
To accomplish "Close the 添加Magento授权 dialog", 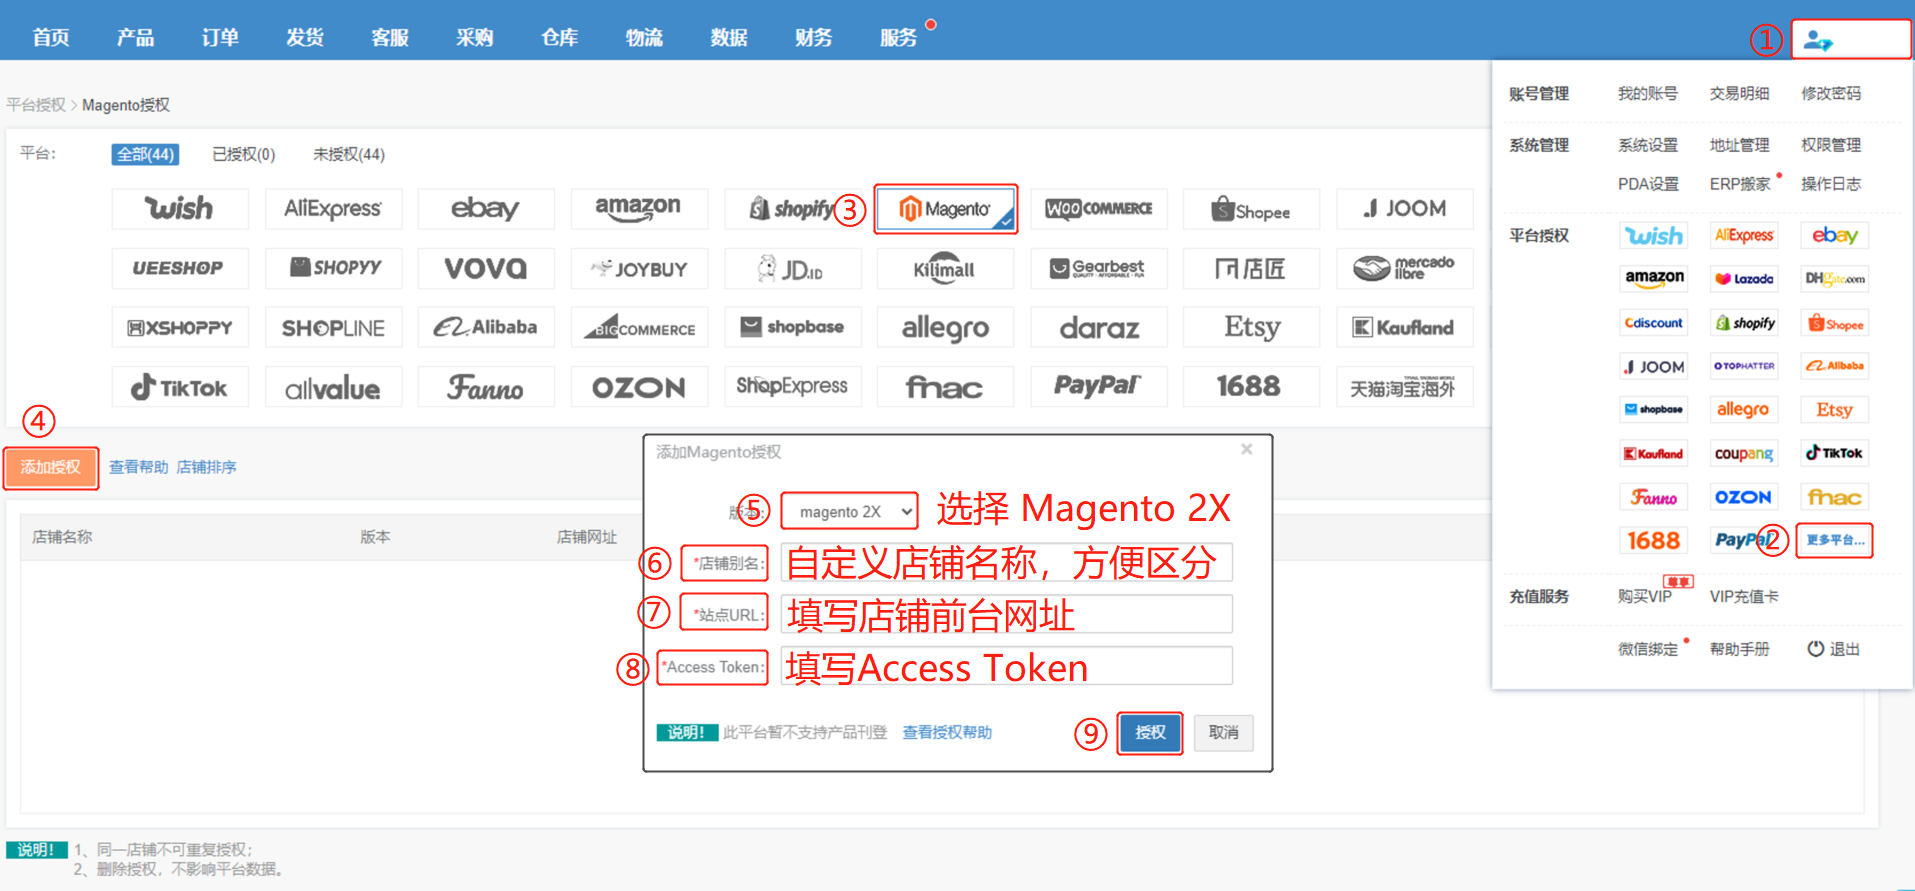I will tap(1247, 449).
